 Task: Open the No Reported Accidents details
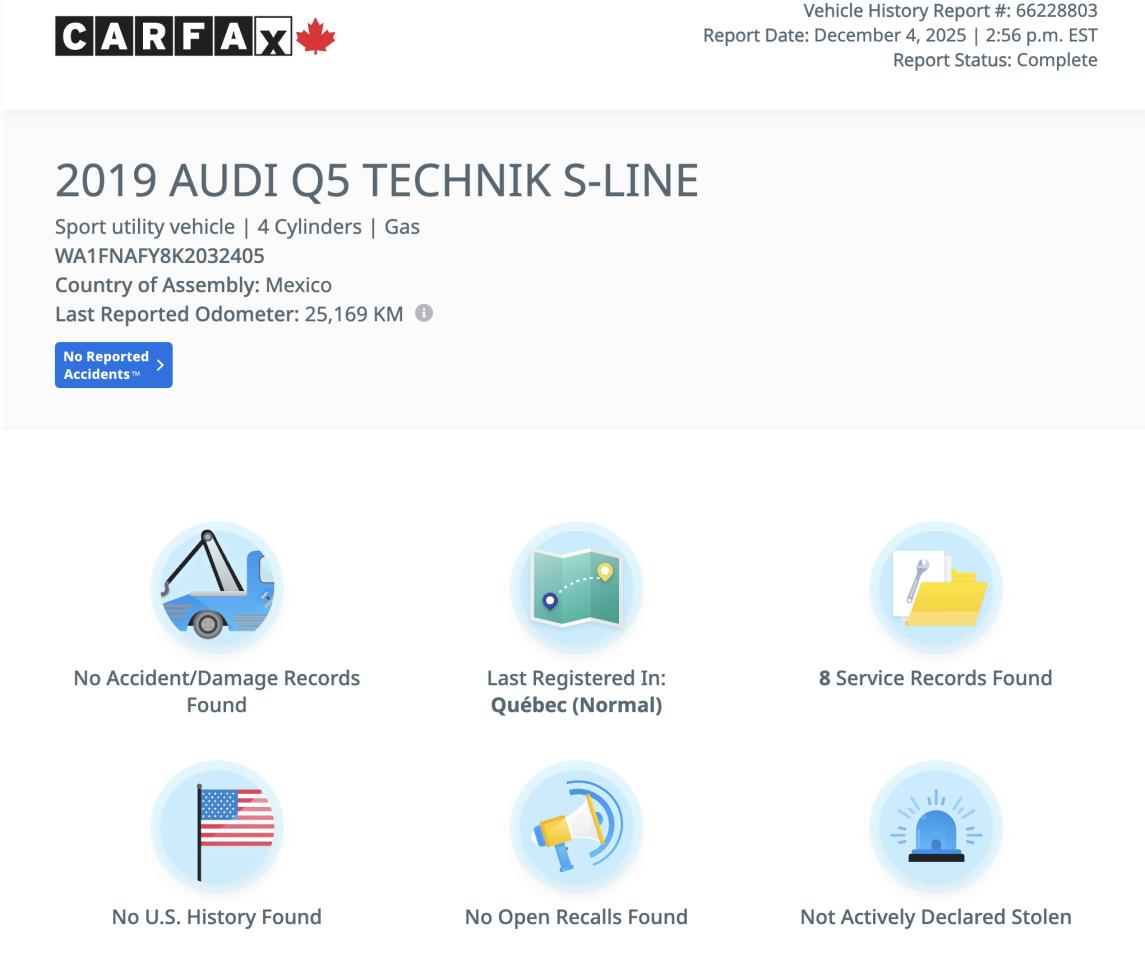[113, 365]
